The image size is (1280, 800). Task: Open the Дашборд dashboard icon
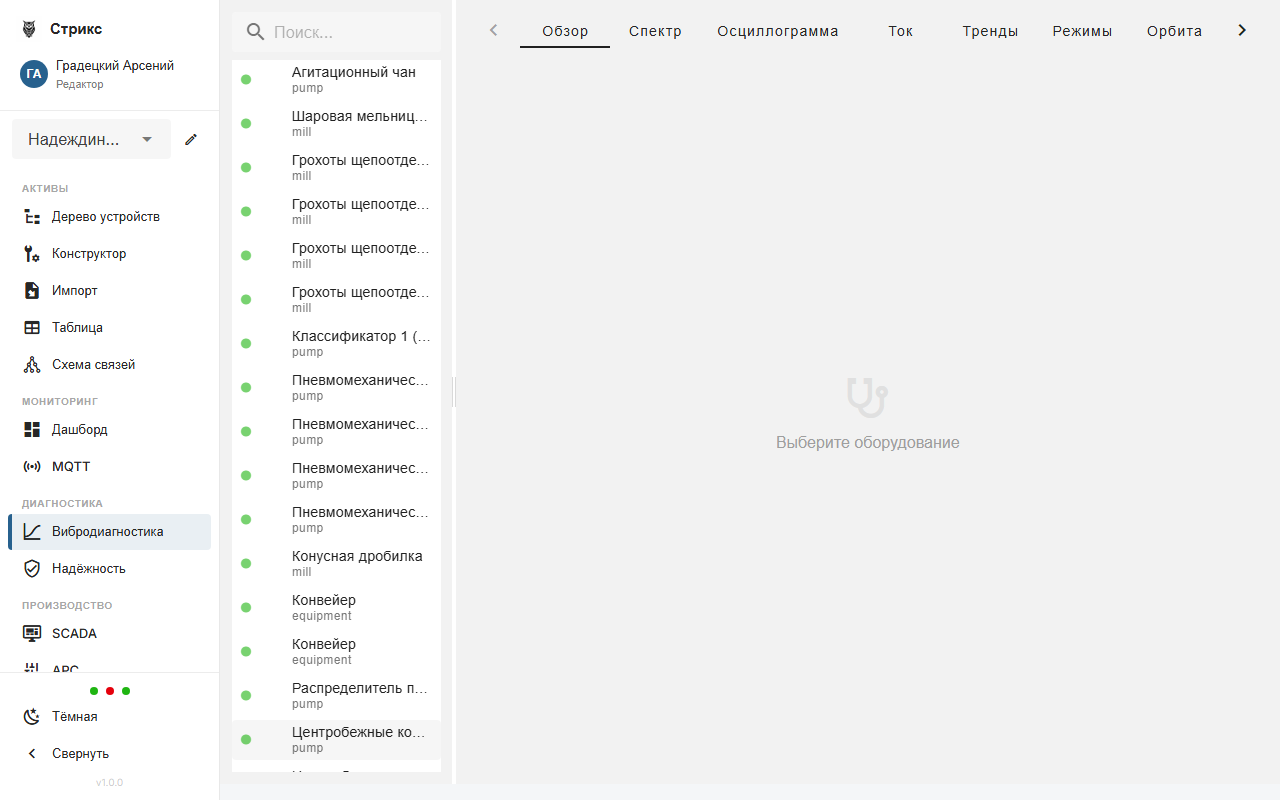[x=32, y=430]
